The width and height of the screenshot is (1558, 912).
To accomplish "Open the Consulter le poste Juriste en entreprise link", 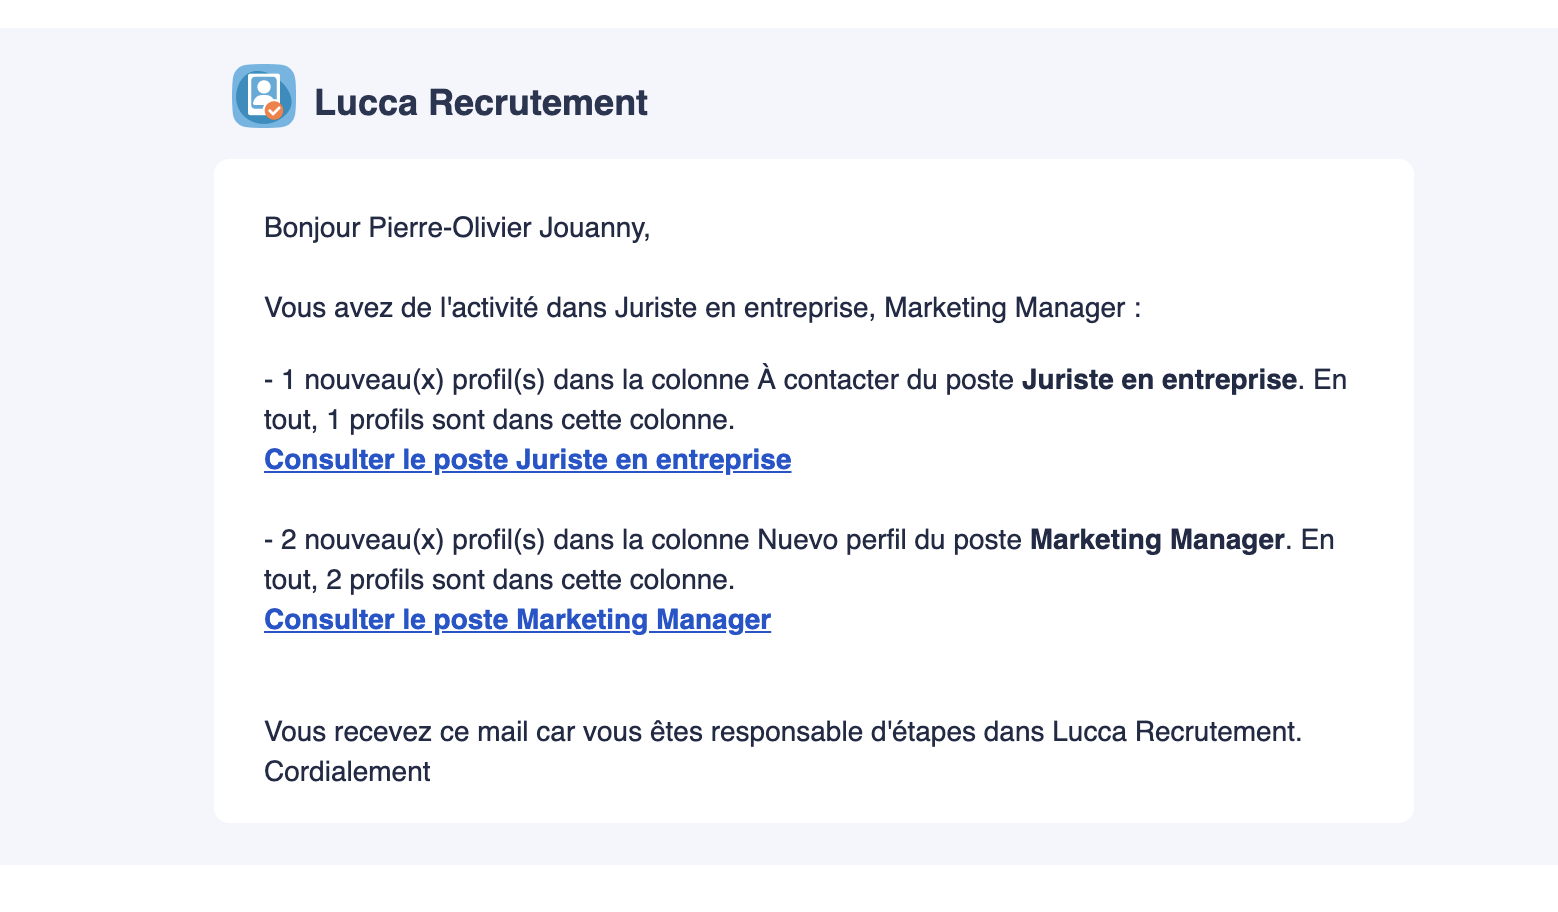I will tap(527, 459).
